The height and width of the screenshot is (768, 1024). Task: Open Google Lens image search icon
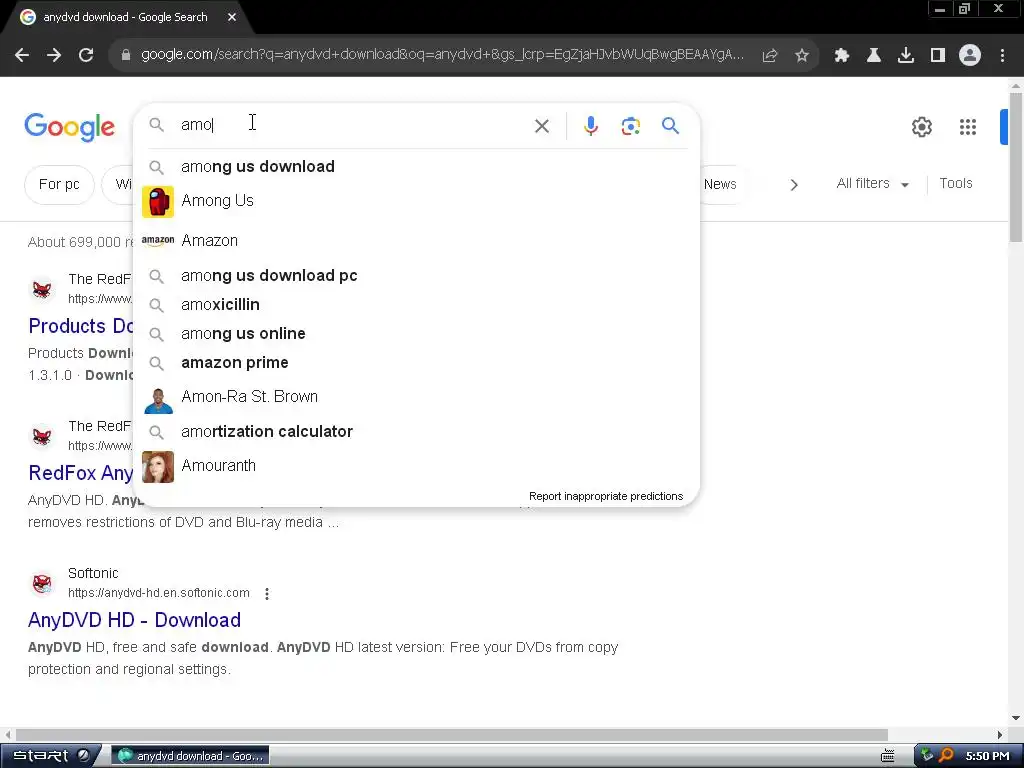click(x=631, y=126)
